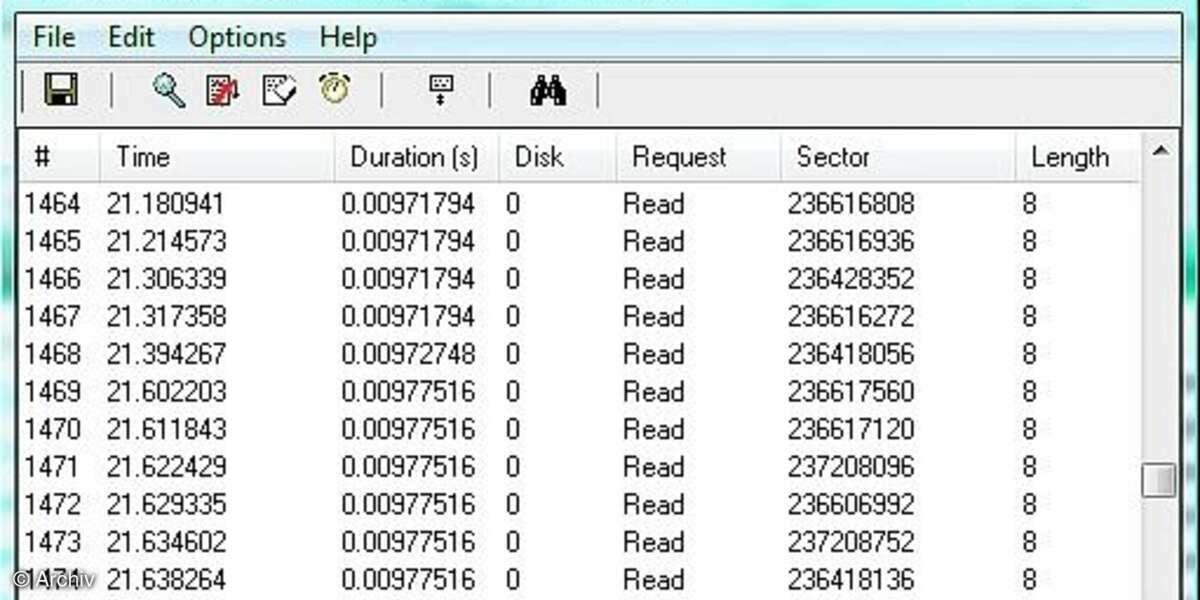
Task: Toggle duration display via the stopwatch icon
Action: point(335,90)
